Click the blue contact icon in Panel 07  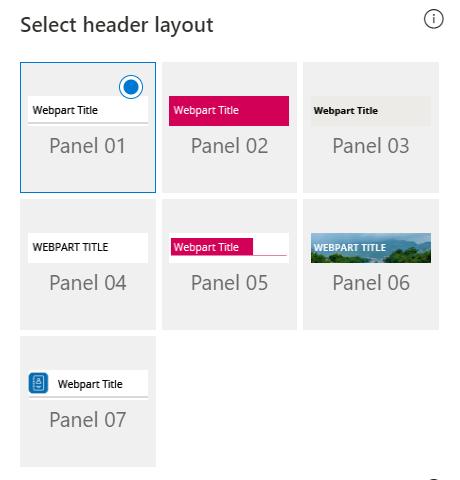point(38,383)
